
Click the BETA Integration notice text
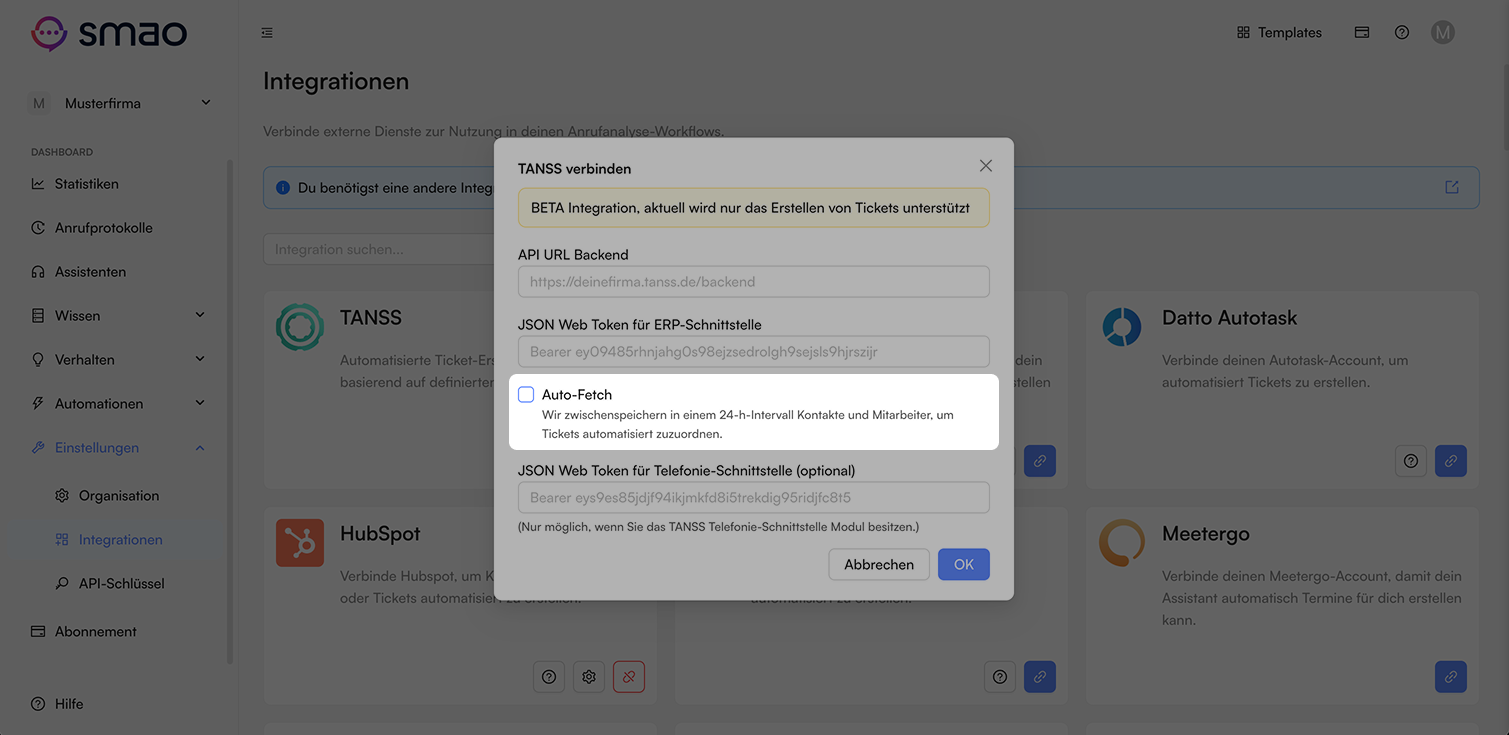[x=750, y=208]
